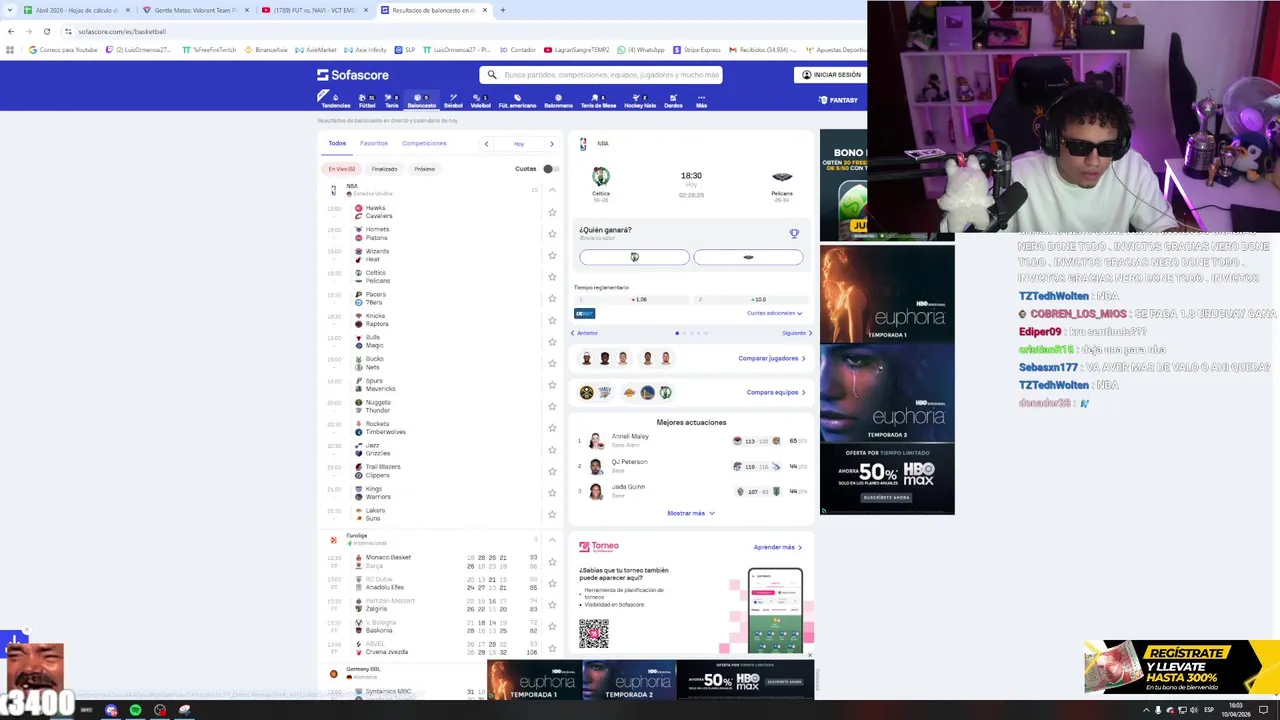Viewport: 1280px width, 720px height.
Task: Open the Voleibol sport category
Action: pyautogui.click(x=481, y=100)
